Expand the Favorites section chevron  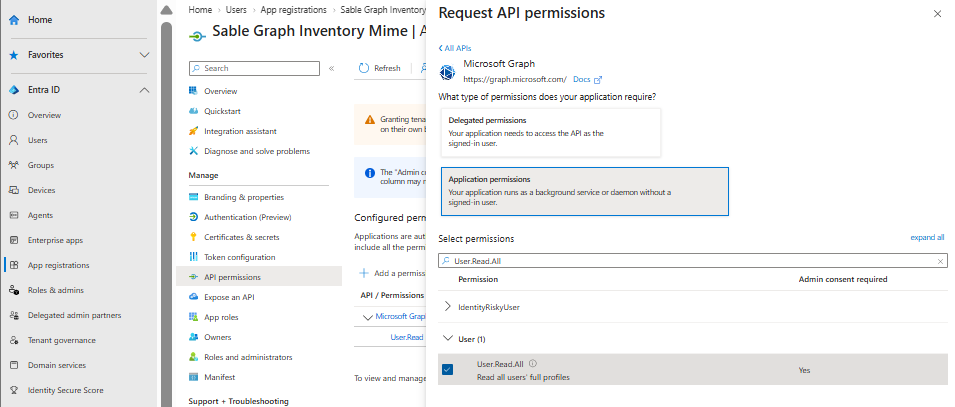point(144,55)
